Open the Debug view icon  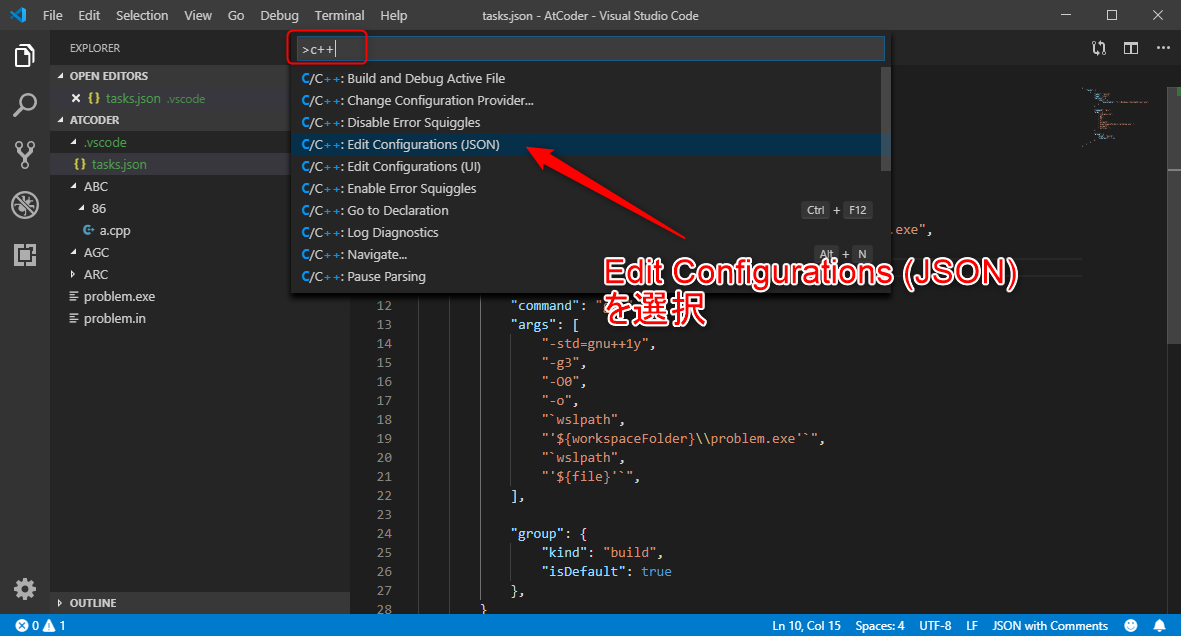pos(24,205)
